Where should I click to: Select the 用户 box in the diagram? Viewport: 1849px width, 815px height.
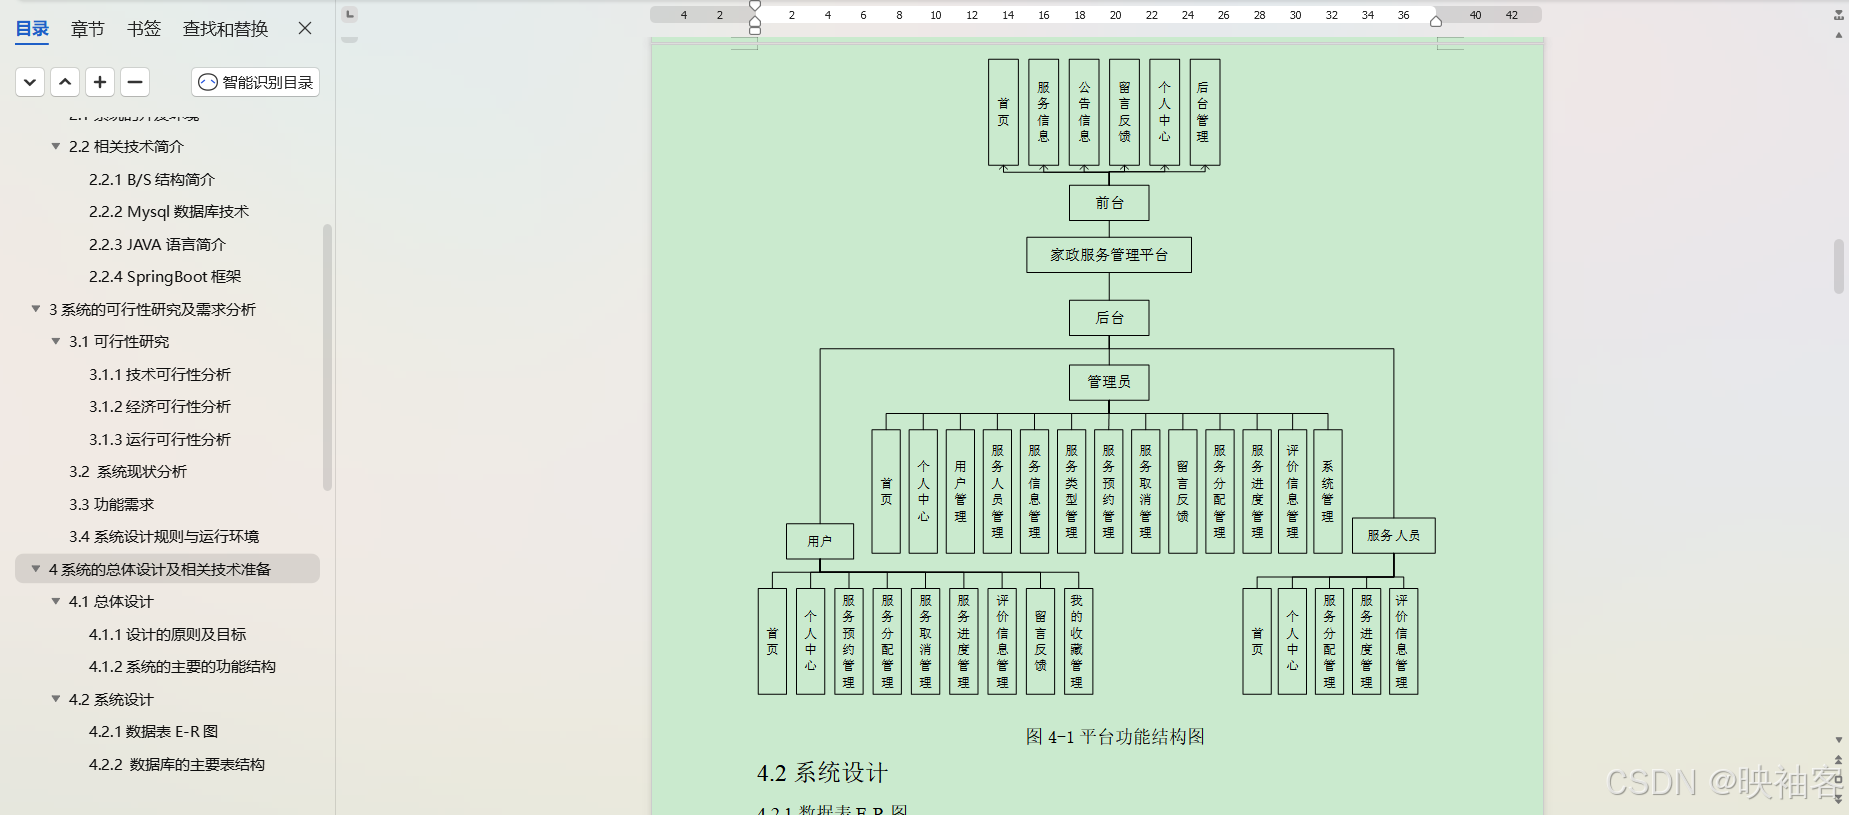(x=820, y=541)
